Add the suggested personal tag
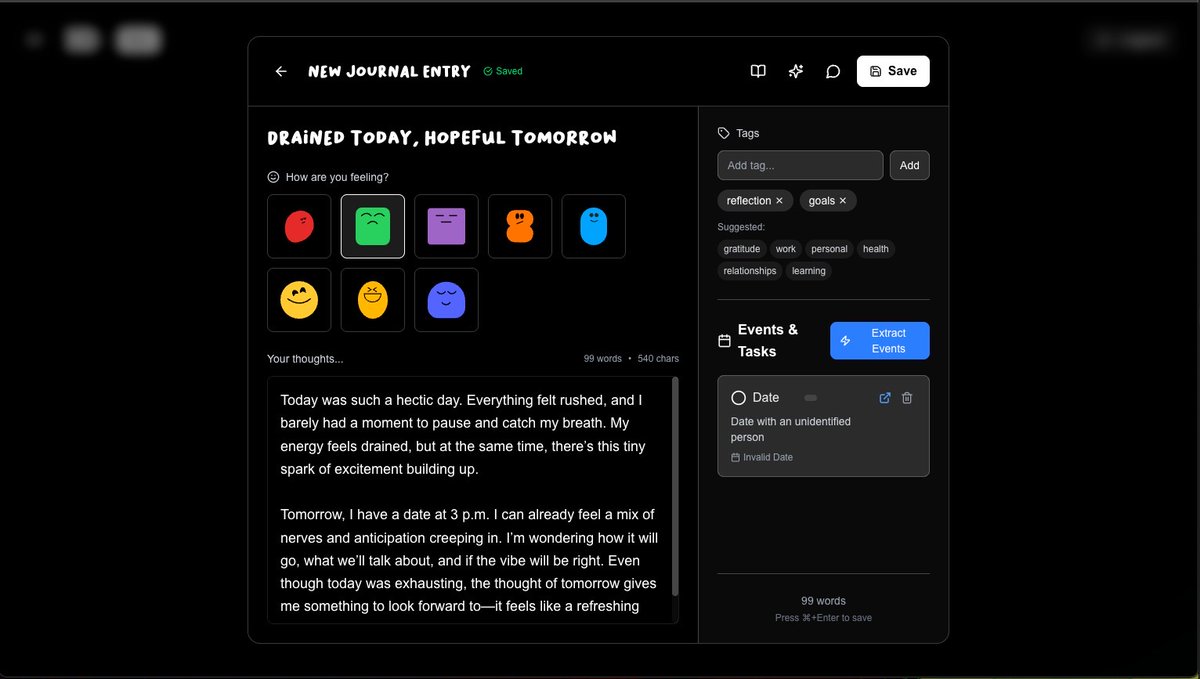The image size is (1200, 679). tap(829, 249)
